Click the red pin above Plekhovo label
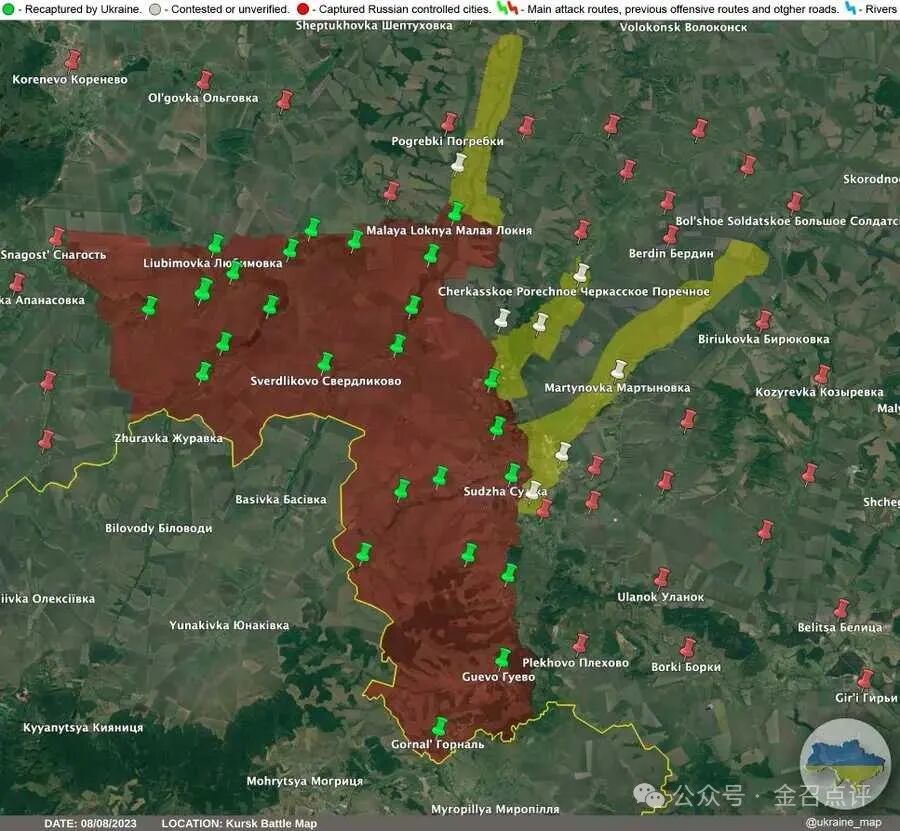The width and height of the screenshot is (900, 831). tap(580, 644)
